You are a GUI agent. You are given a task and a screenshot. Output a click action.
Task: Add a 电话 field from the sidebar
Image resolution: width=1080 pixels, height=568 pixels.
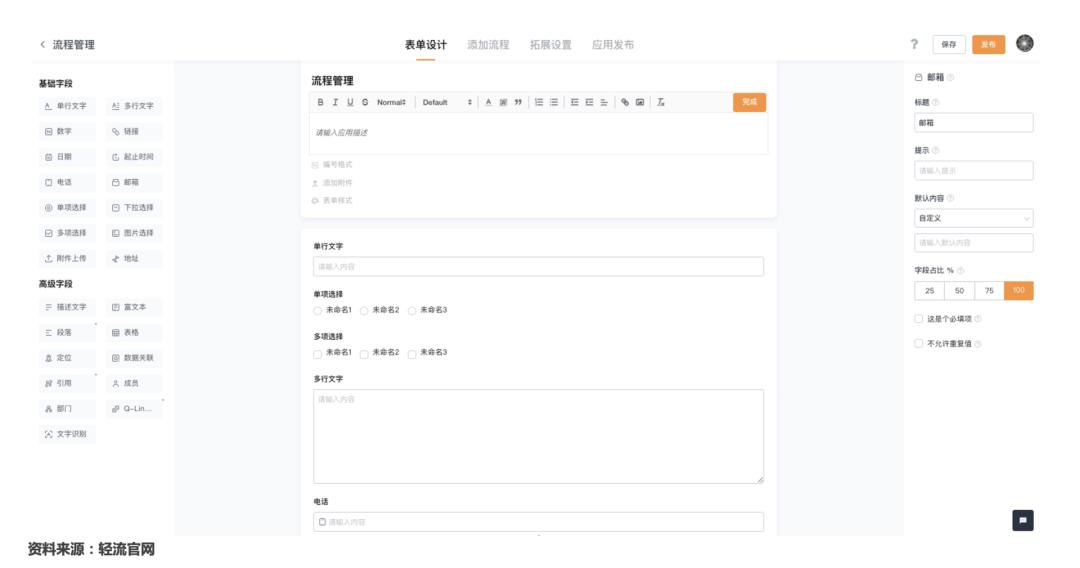(67, 182)
